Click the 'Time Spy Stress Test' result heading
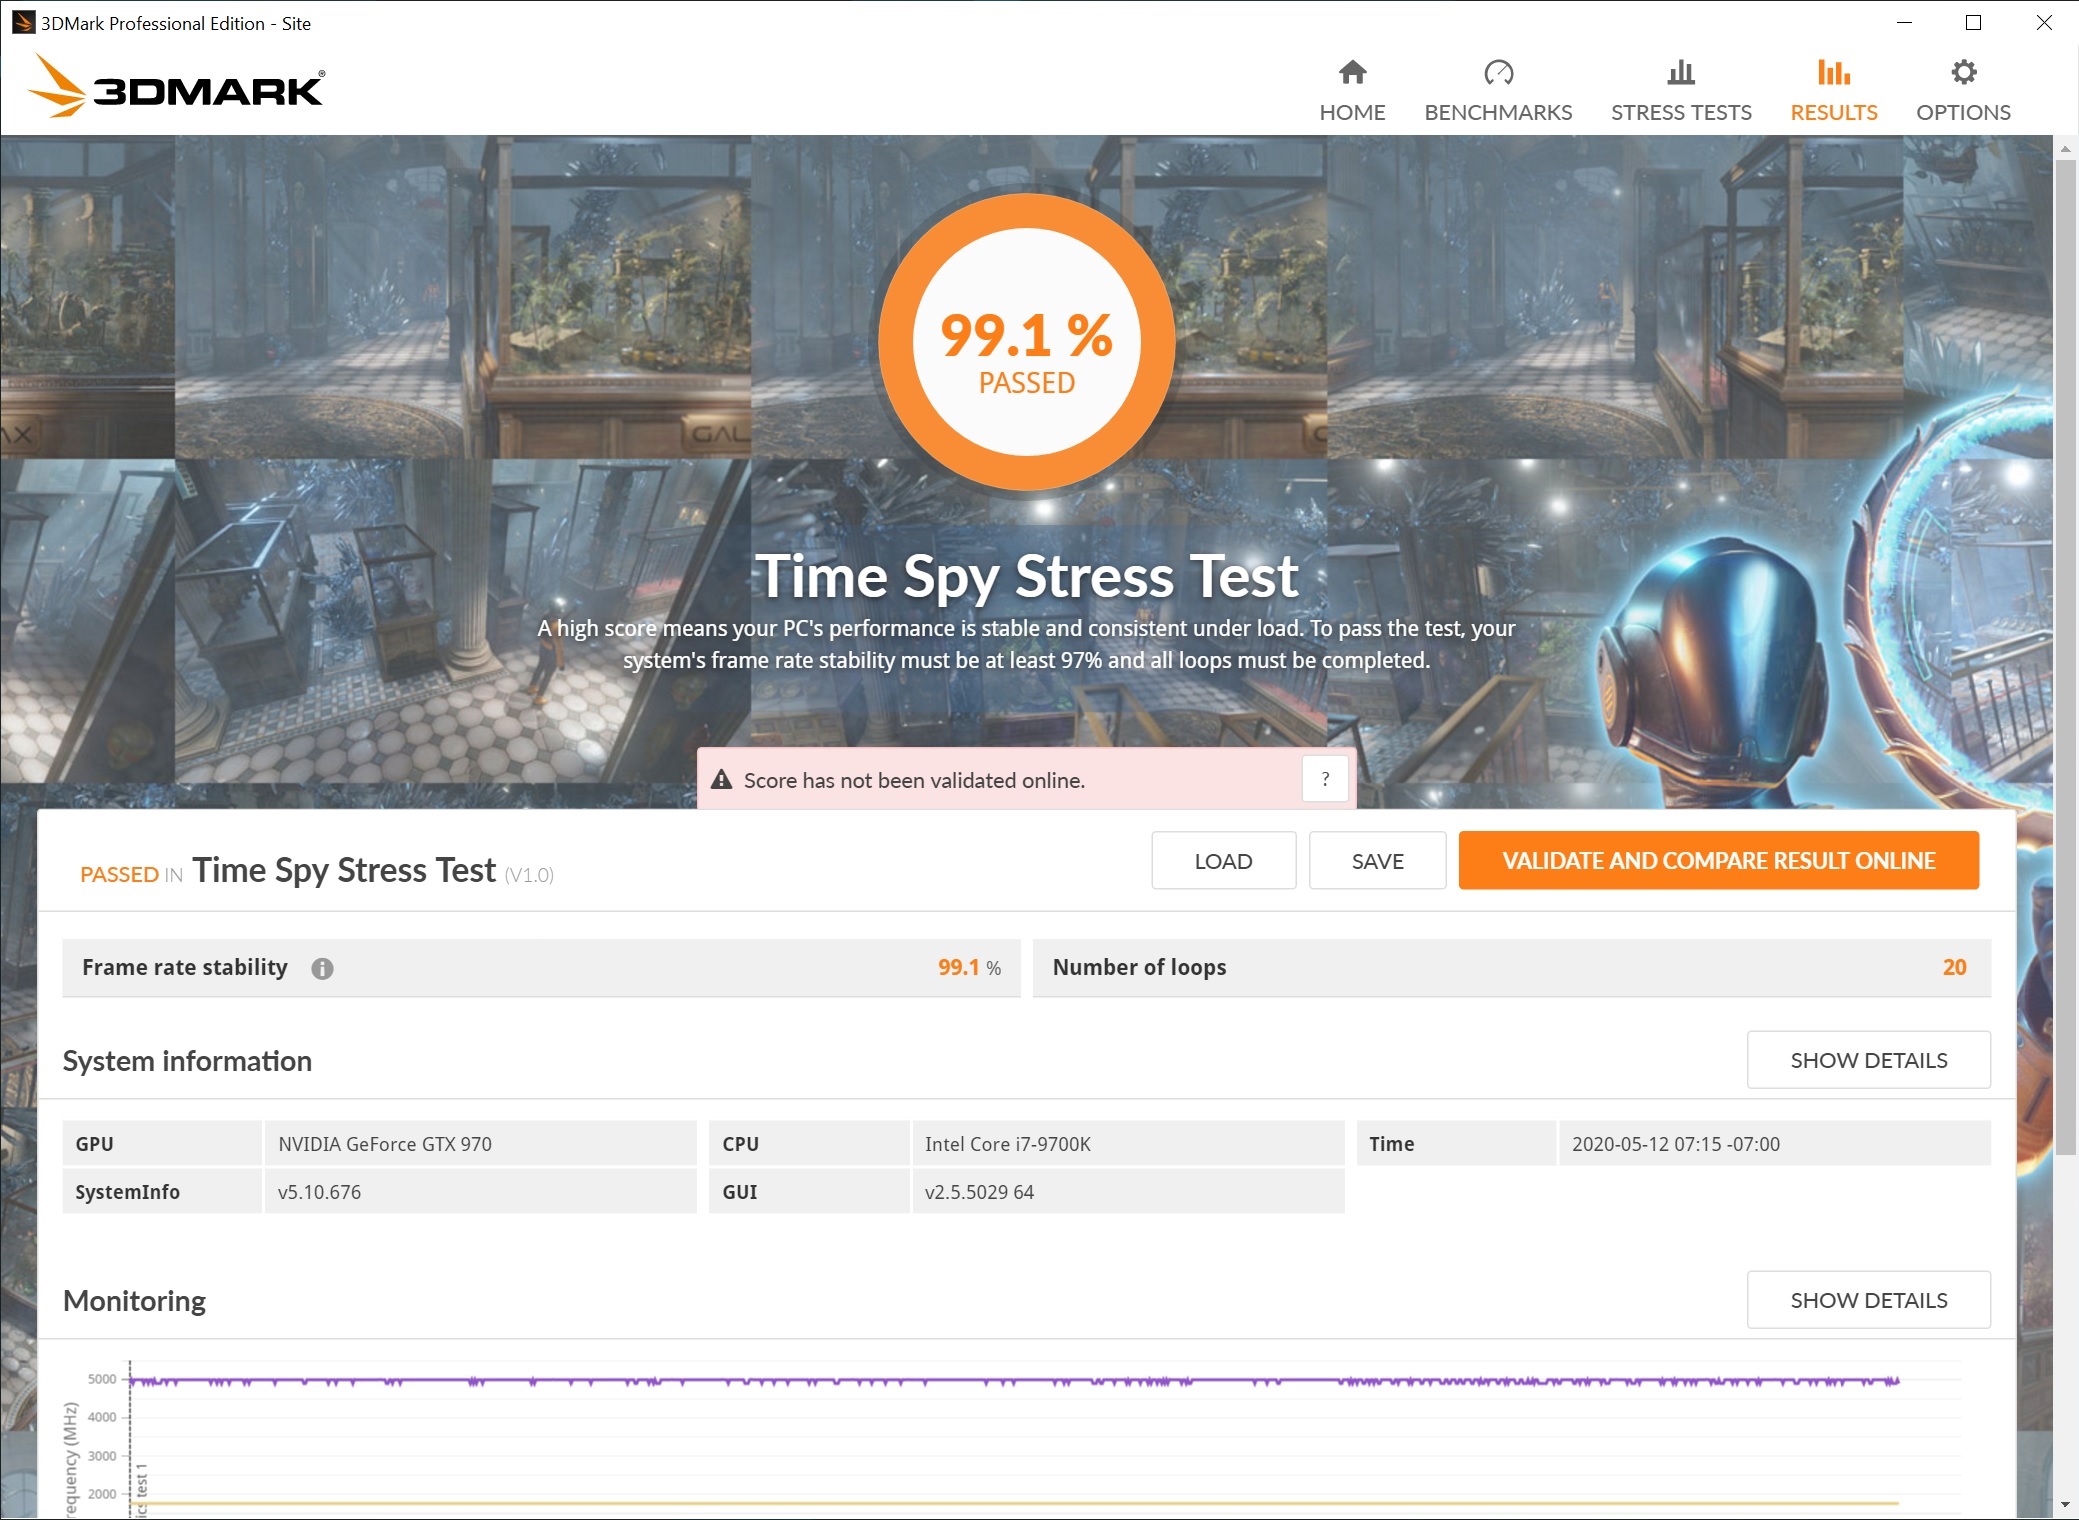2079x1520 pixels. pyautogui.click(x=344, y=870)
